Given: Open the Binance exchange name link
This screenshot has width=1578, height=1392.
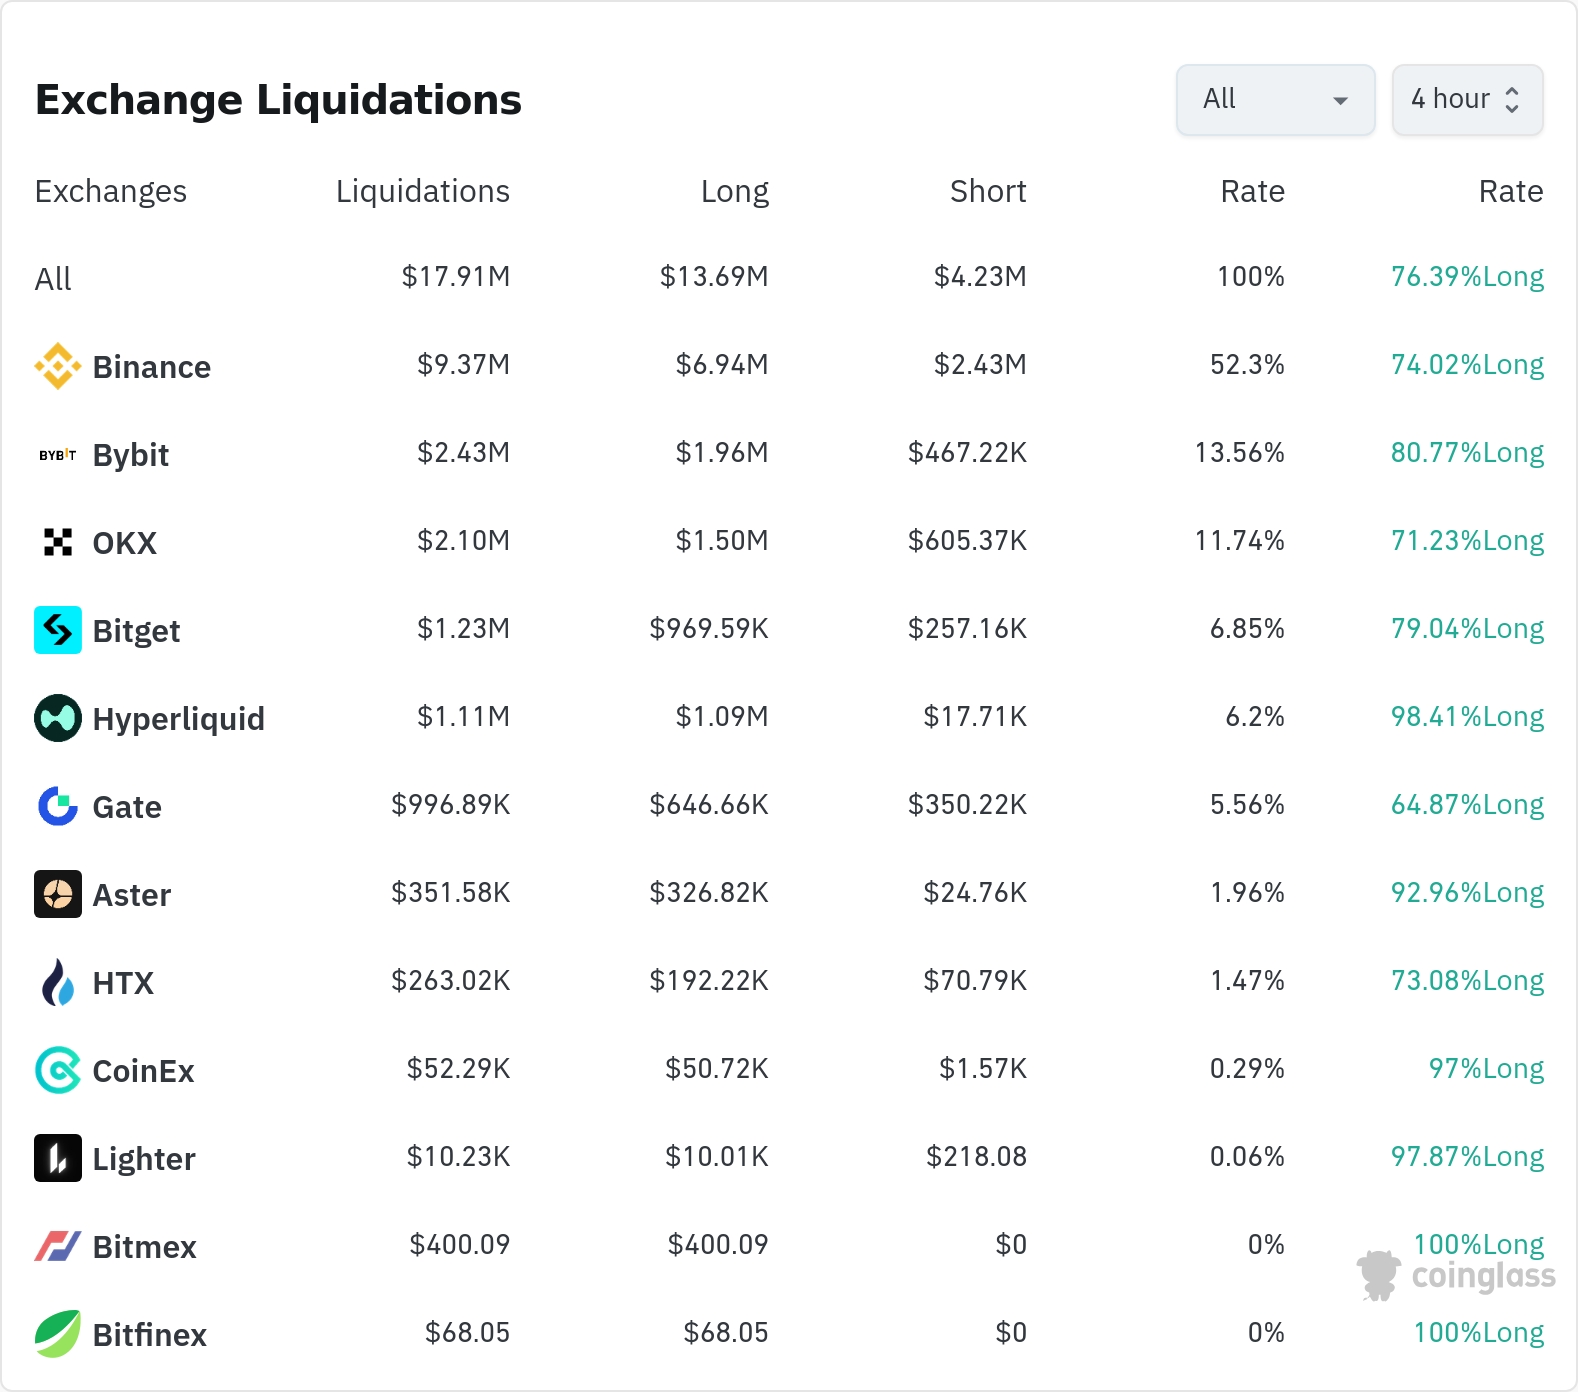Looking at the screenshot, I should (x=152, y=367).
